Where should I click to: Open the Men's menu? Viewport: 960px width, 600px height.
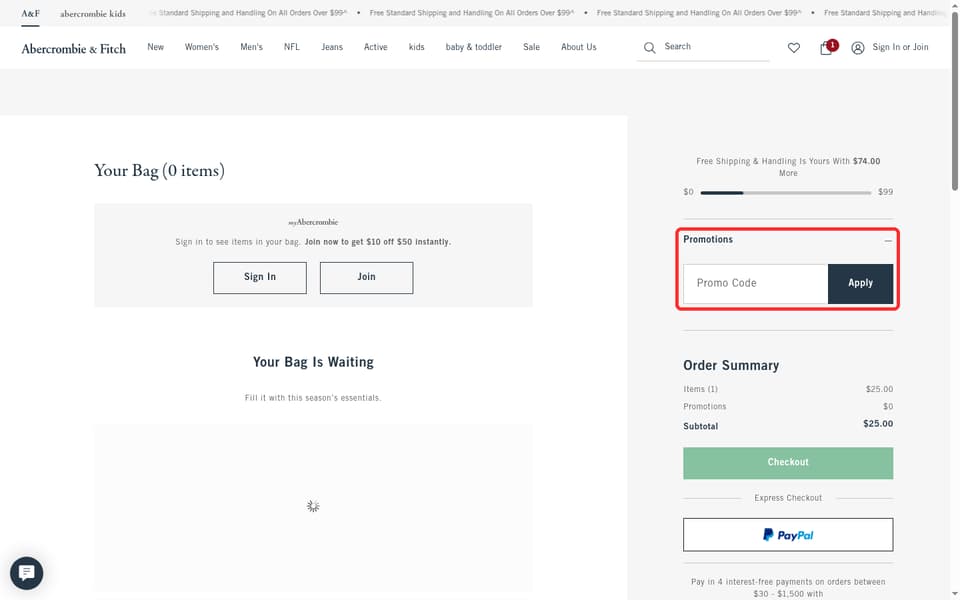(251, 47)
